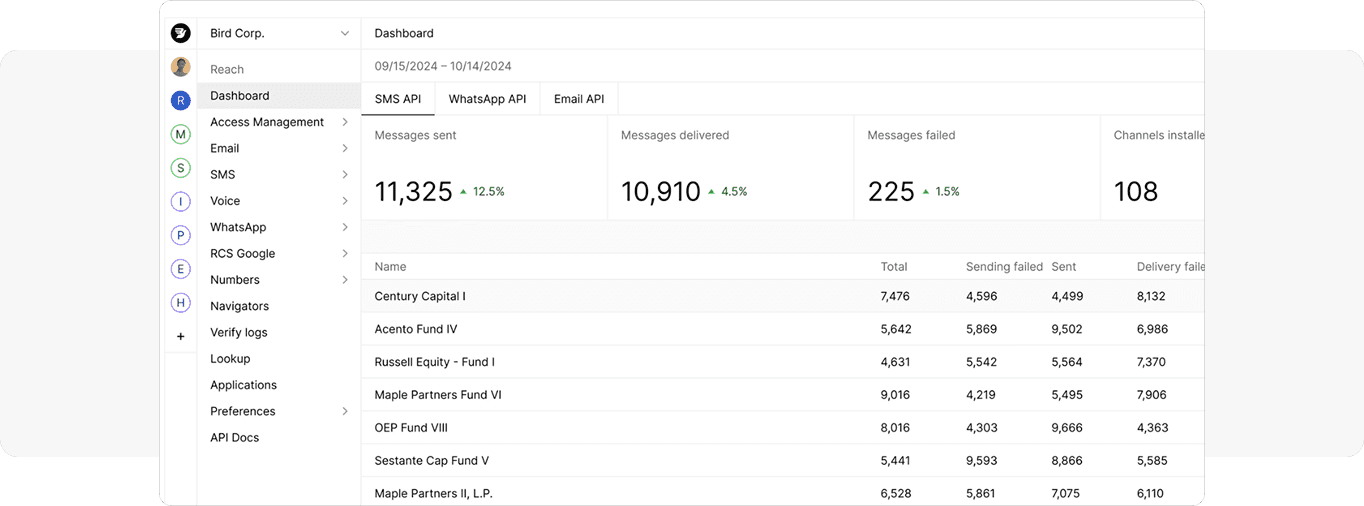Viewport: 1364px width, 506px height.
Task: Select the green S workspace icon
Action: [x=180, y=168]
